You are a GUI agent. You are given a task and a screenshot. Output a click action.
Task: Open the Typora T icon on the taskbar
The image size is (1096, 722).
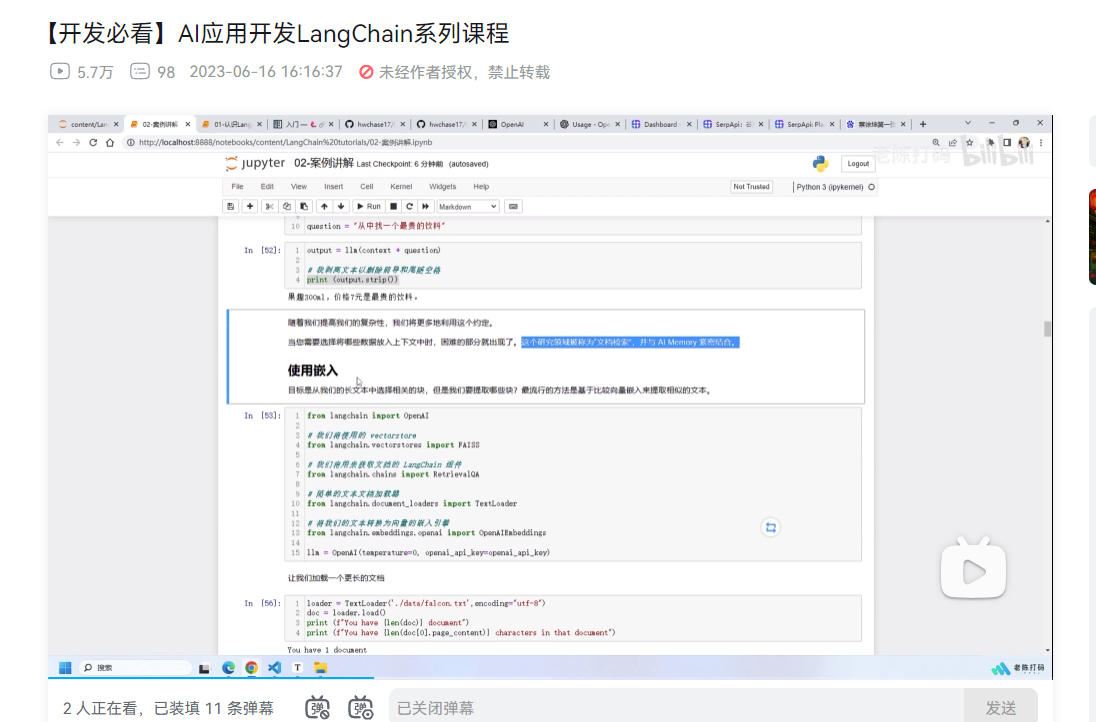[x=297, y=668]
